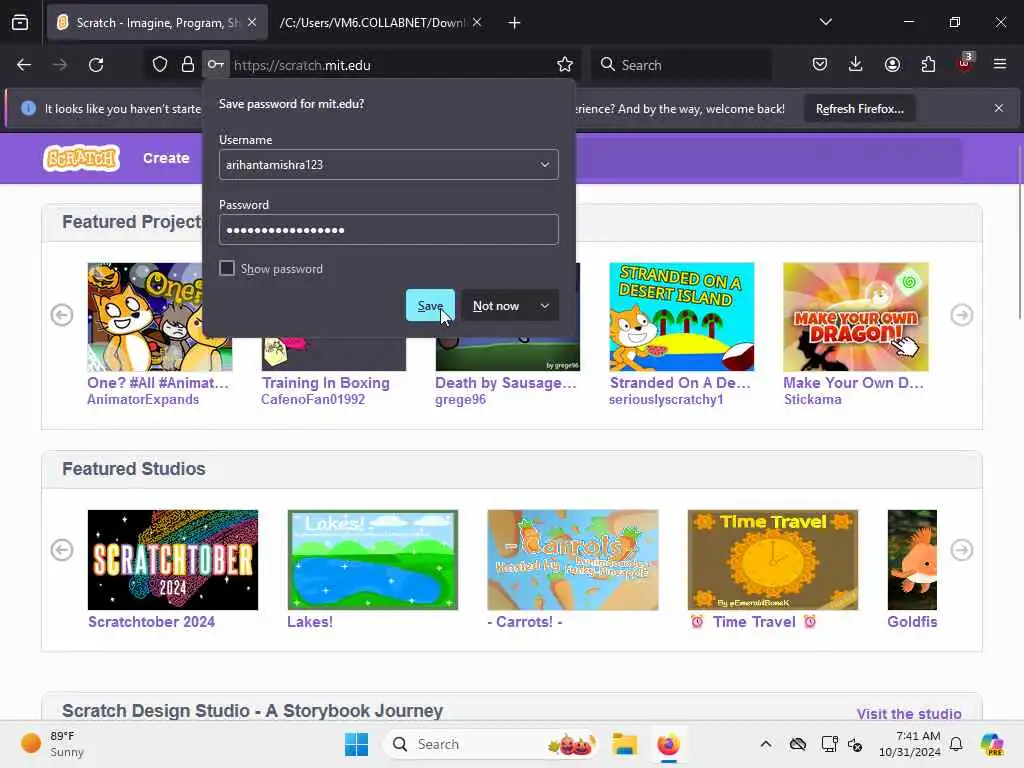The width and height of the screenshot is (1024, 768).
Task: Click the Firefox back arrow
Action: pos(24,65)
